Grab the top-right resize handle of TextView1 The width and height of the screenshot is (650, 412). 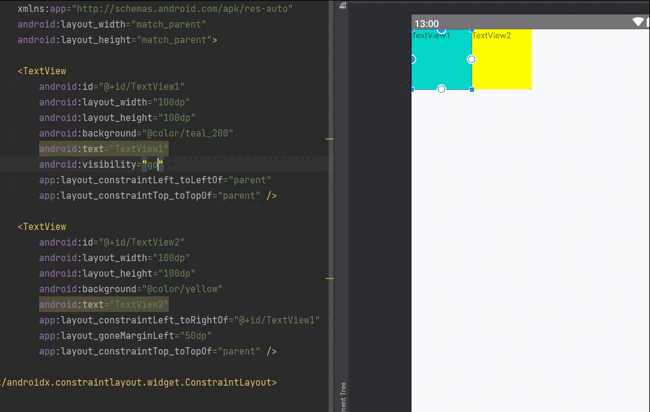pos(472,30)
